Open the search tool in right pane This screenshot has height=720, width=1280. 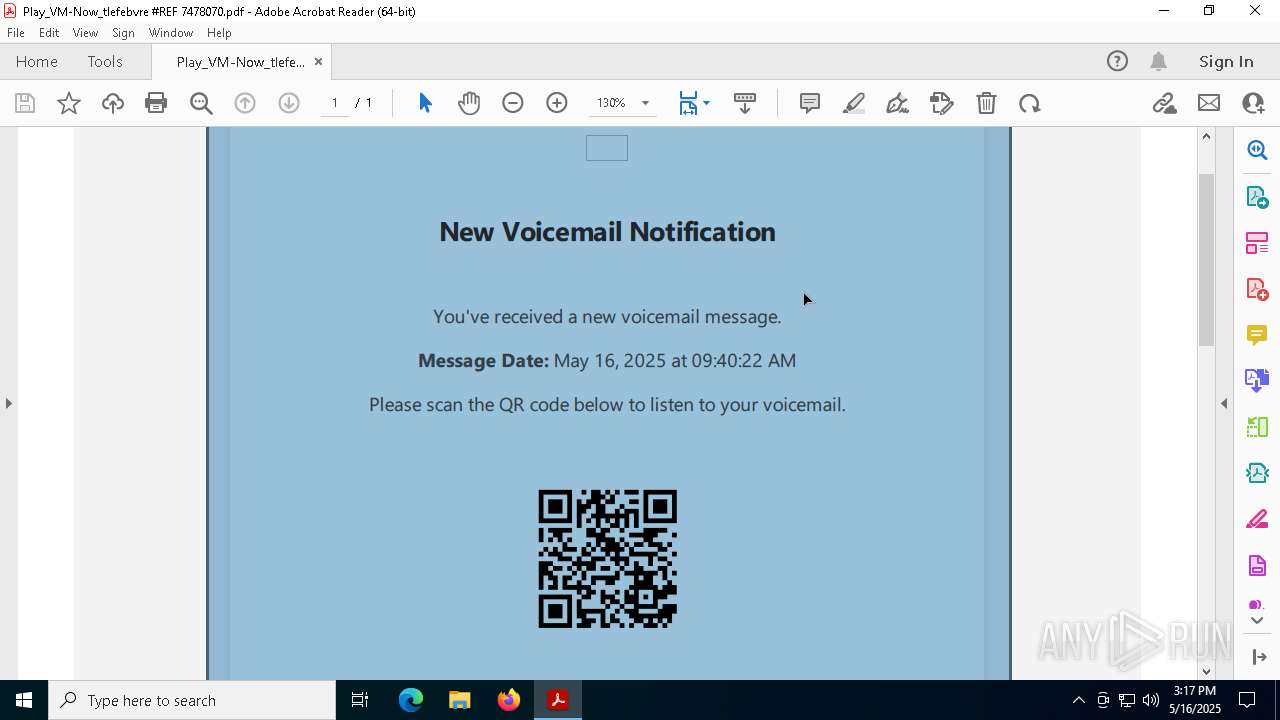pyautogui.click(x=1257, y=150)
